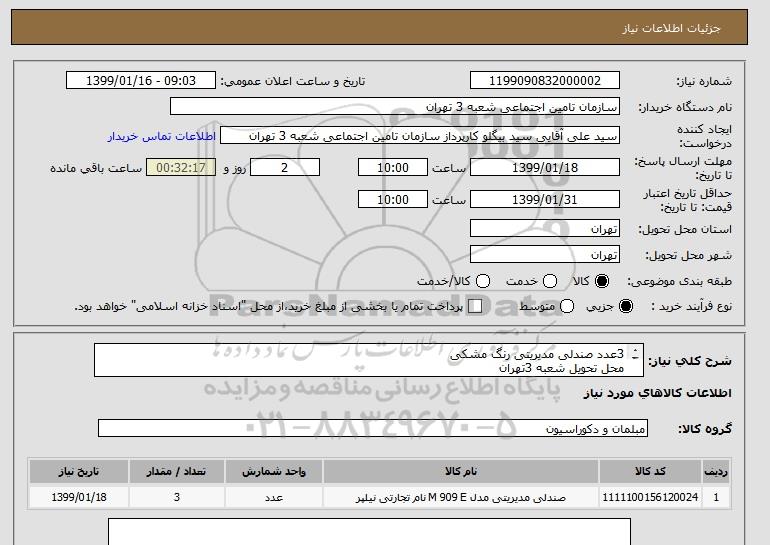Select the کالا/خدمت radio button
The height and width of the screenshot is (545, 770).
click(x=483, y=281)
